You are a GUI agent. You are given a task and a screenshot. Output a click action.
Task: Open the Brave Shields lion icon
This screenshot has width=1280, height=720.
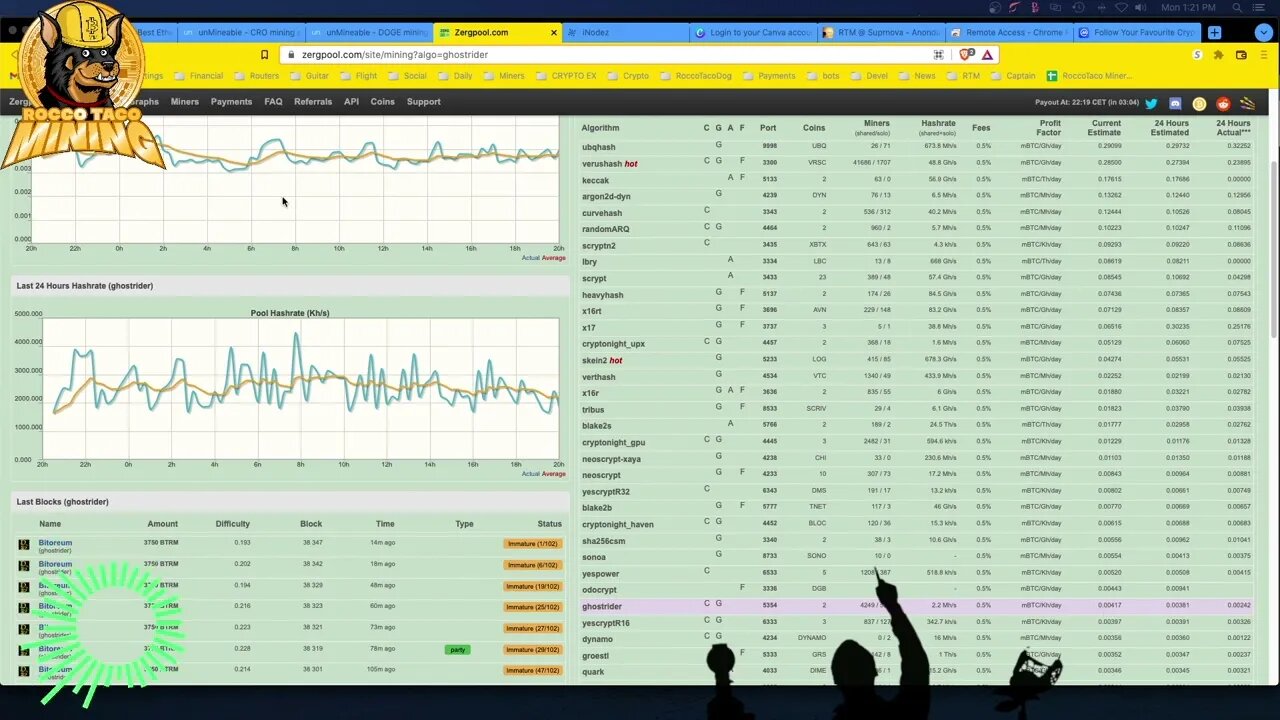[967, 55]
